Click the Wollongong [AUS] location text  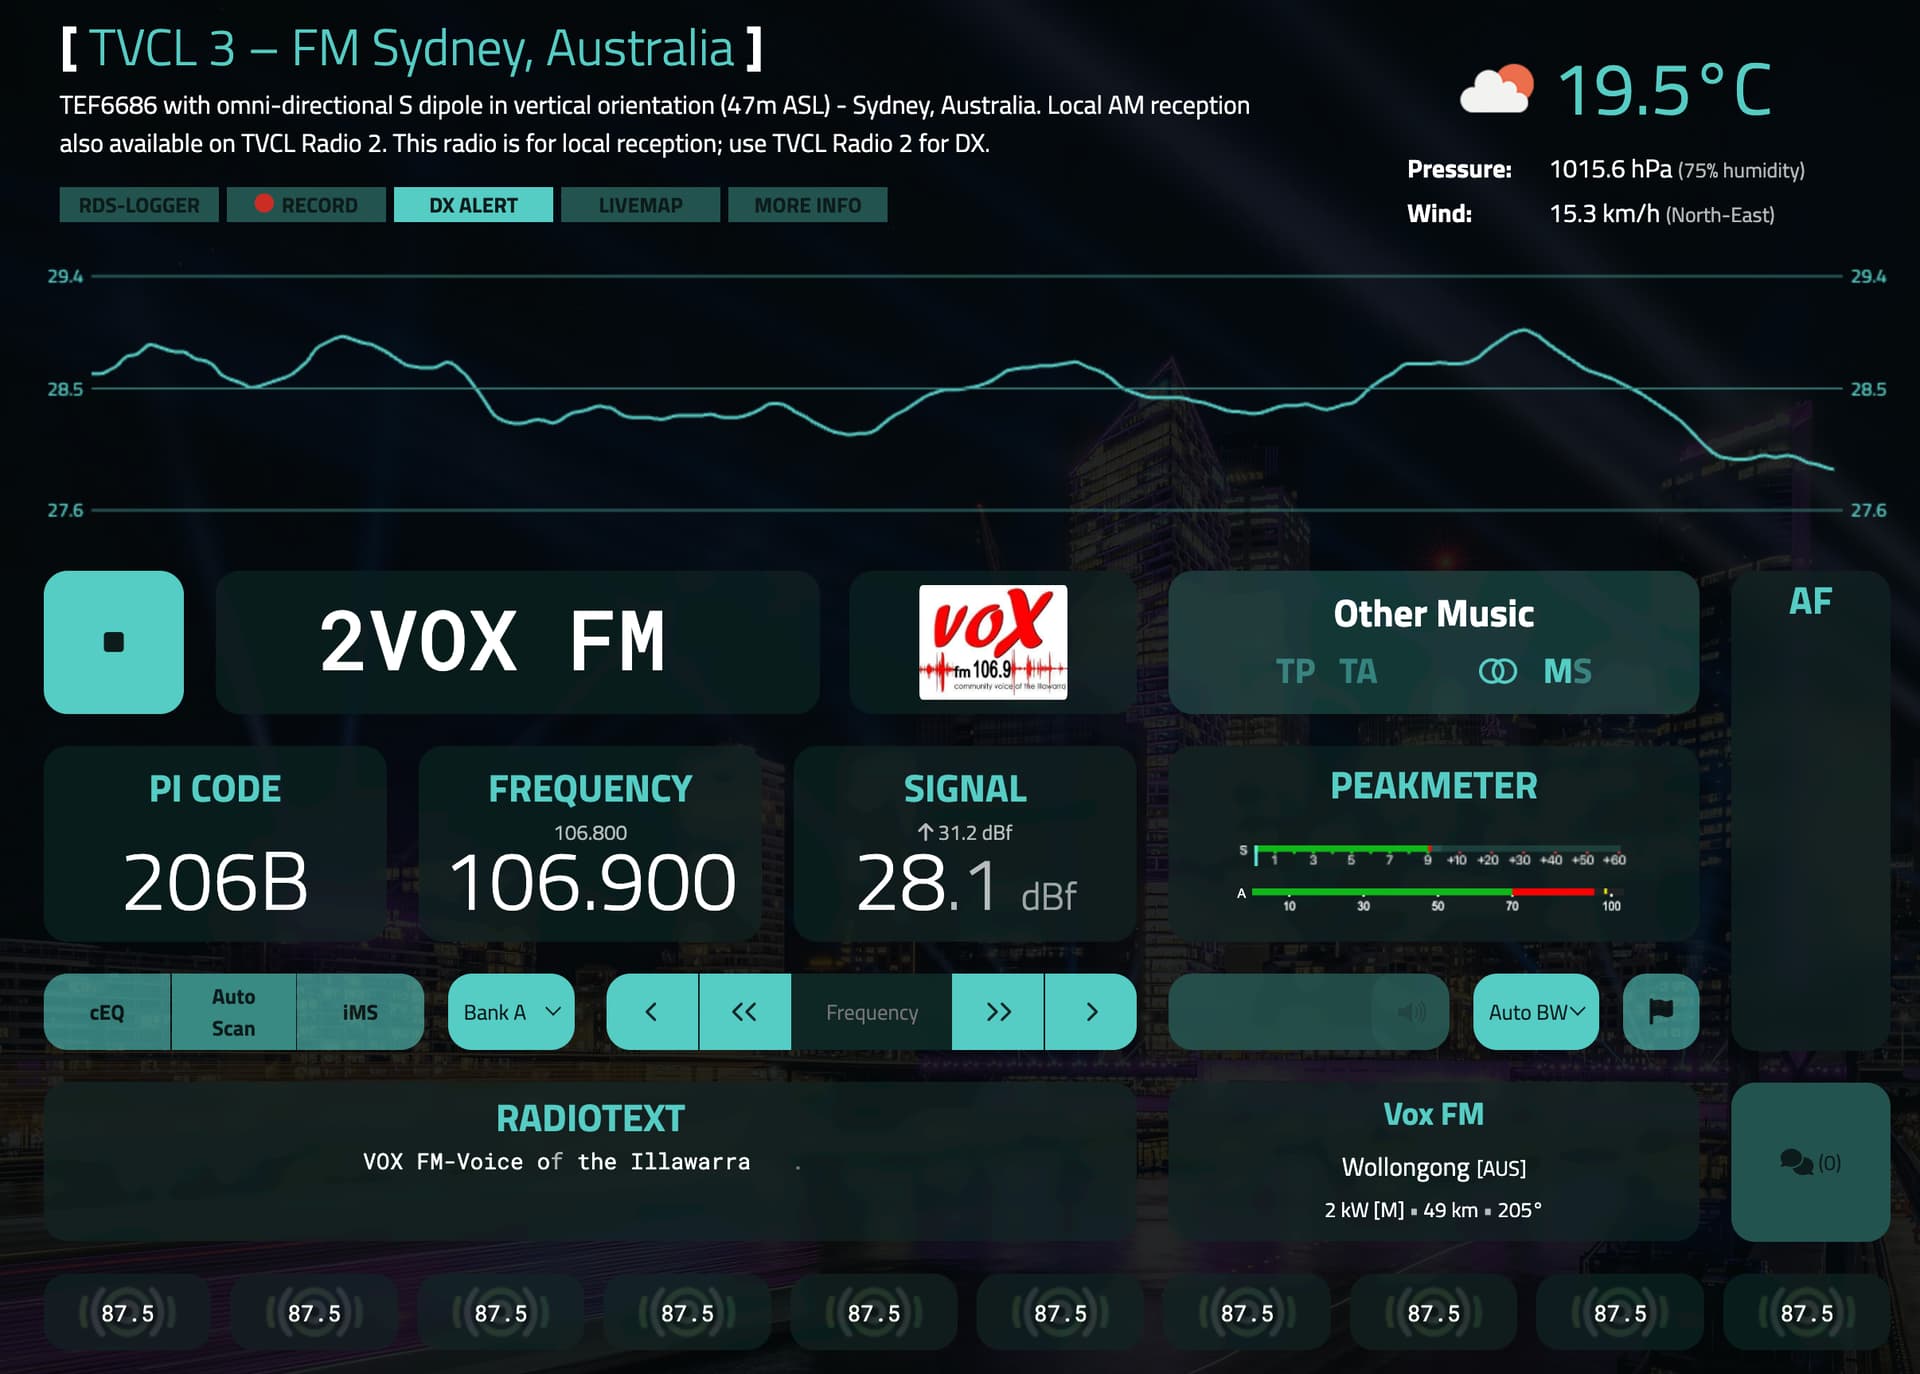pyautogui.click(x=1433, y=1167)
